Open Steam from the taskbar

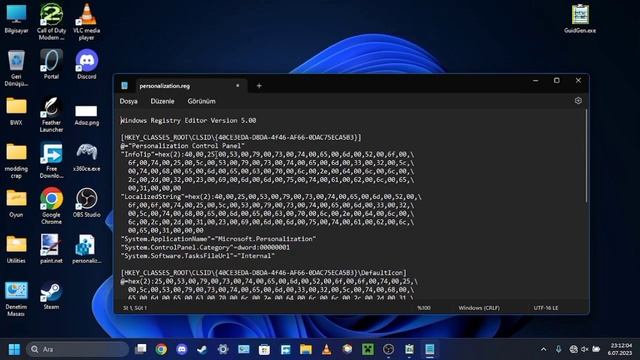[202, 349]
